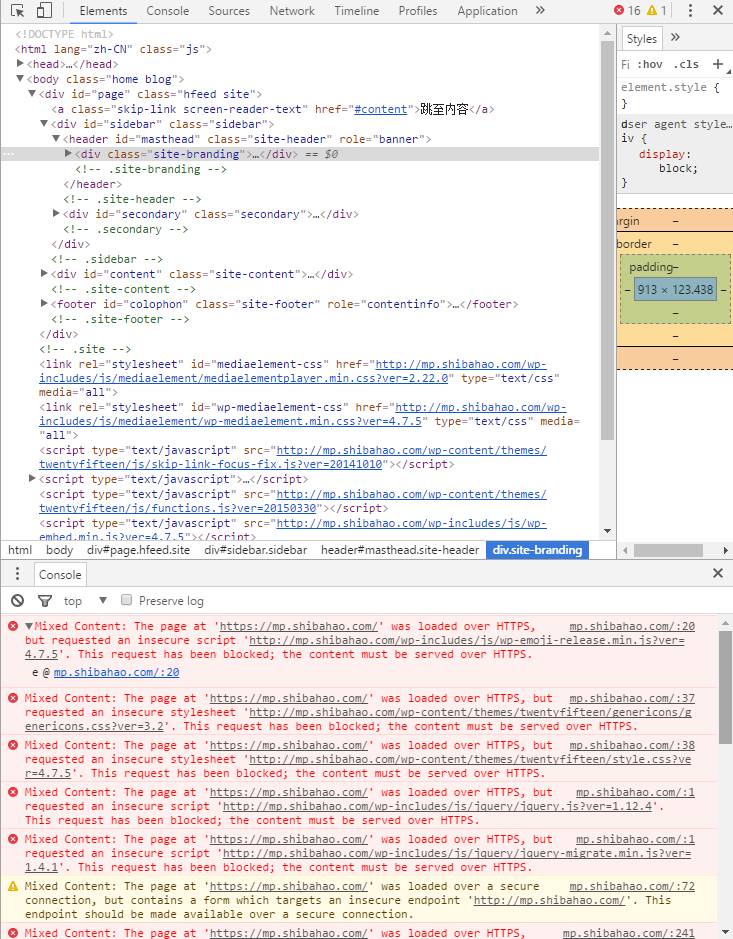
Task: Click the header#masthead.site-header breadcrumb
Action: [x=399, y=550]
